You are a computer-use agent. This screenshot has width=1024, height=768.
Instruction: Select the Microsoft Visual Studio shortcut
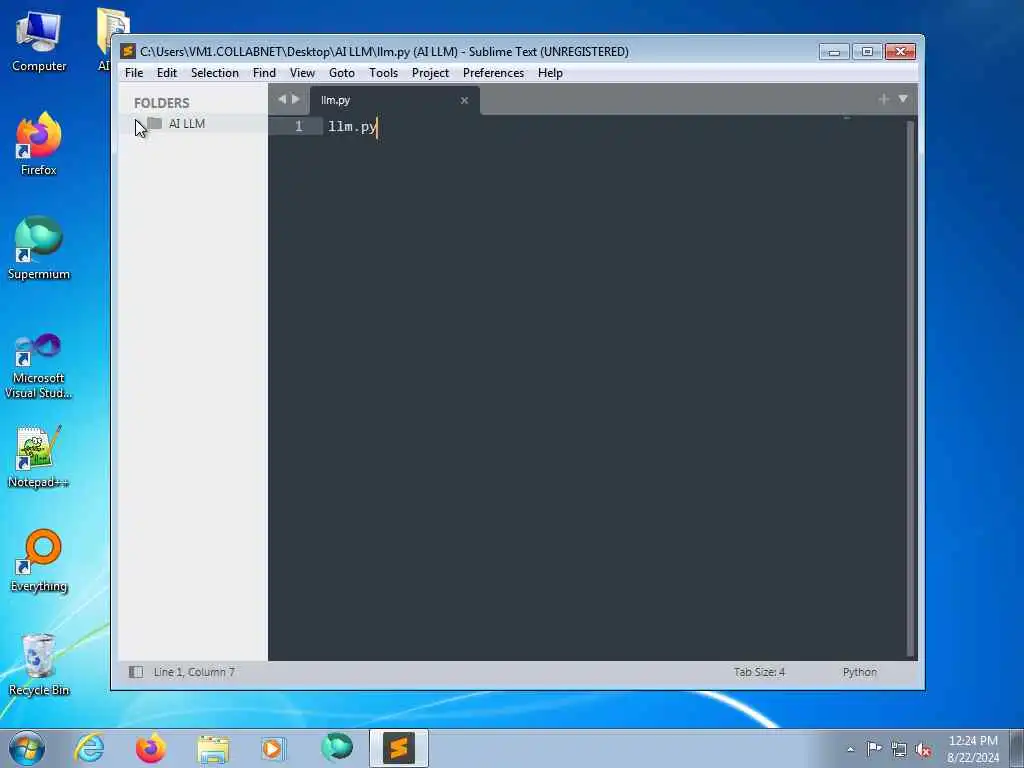39,366
